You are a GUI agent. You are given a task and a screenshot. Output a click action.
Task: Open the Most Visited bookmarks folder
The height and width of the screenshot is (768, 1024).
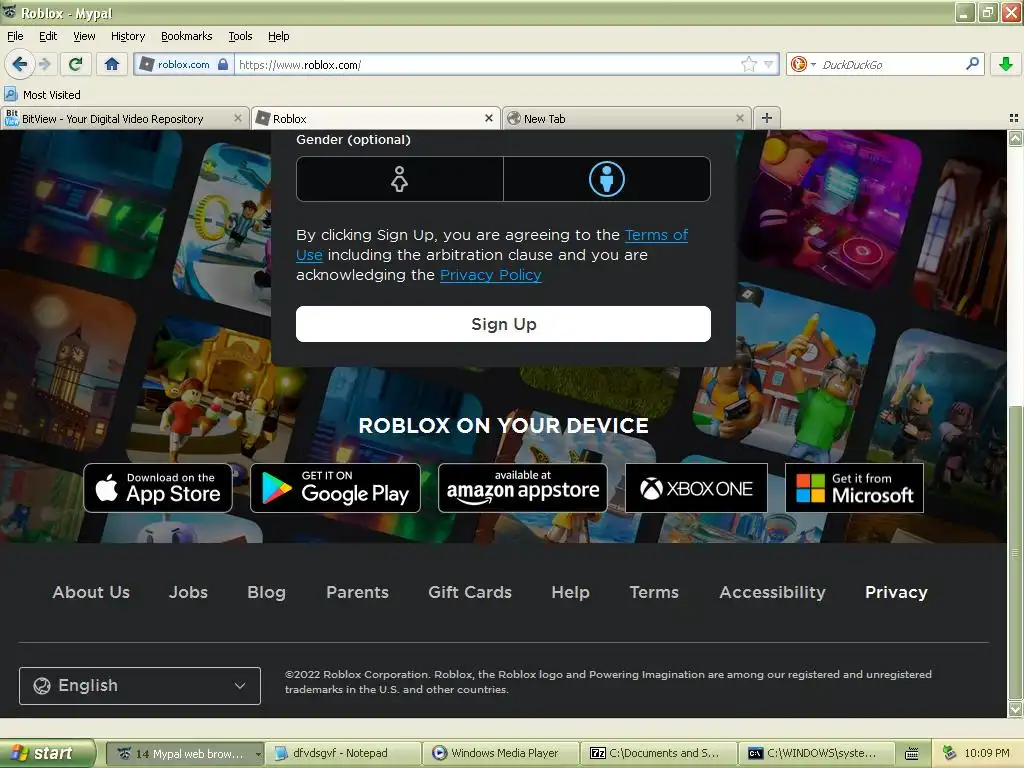click(x=42, y=95)
